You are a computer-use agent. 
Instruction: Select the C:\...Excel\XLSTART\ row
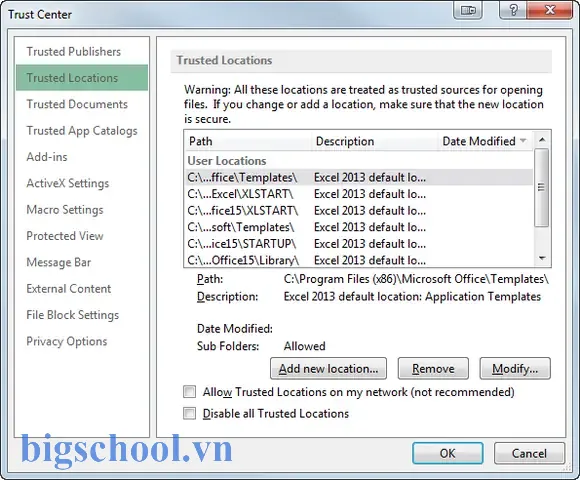359,194
